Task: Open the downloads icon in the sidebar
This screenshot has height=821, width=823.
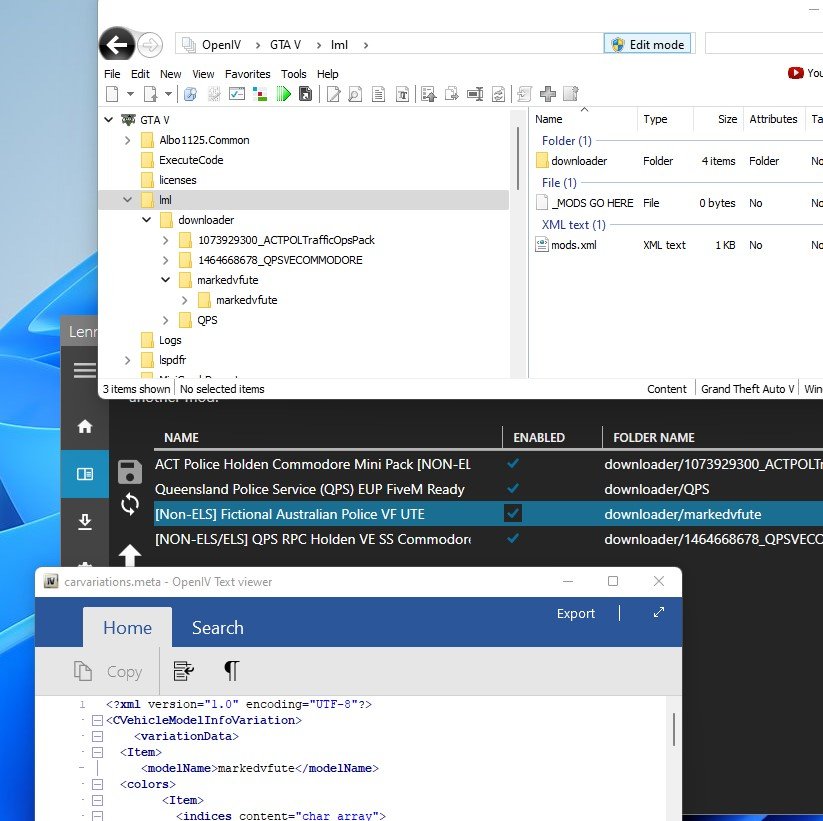Action: pos(85,522)
